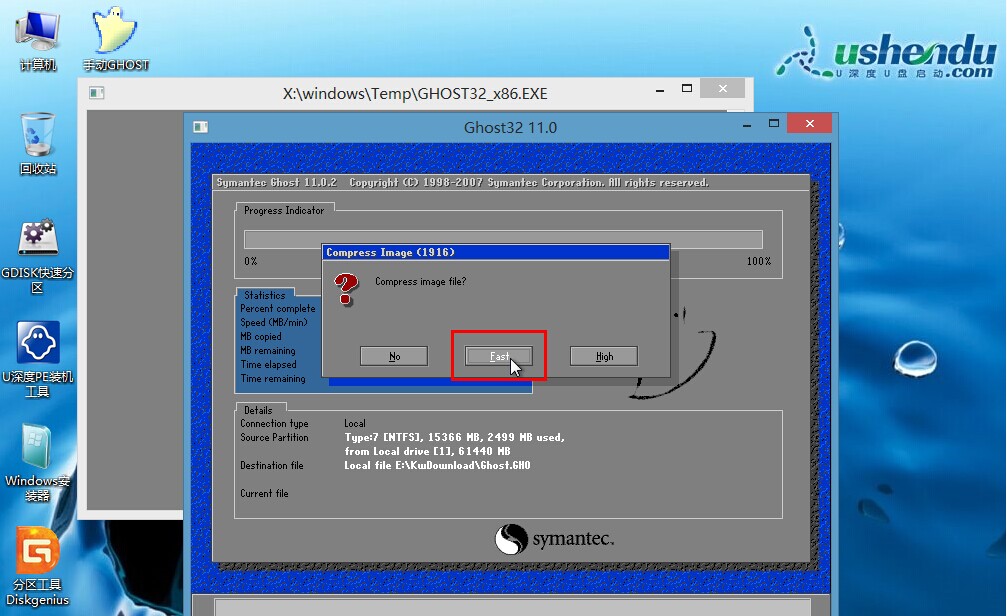The width and height of the screenshot is (1007, 616).
Task: Click the 'Statistics' group heading
Action: [x=264, y=295]
